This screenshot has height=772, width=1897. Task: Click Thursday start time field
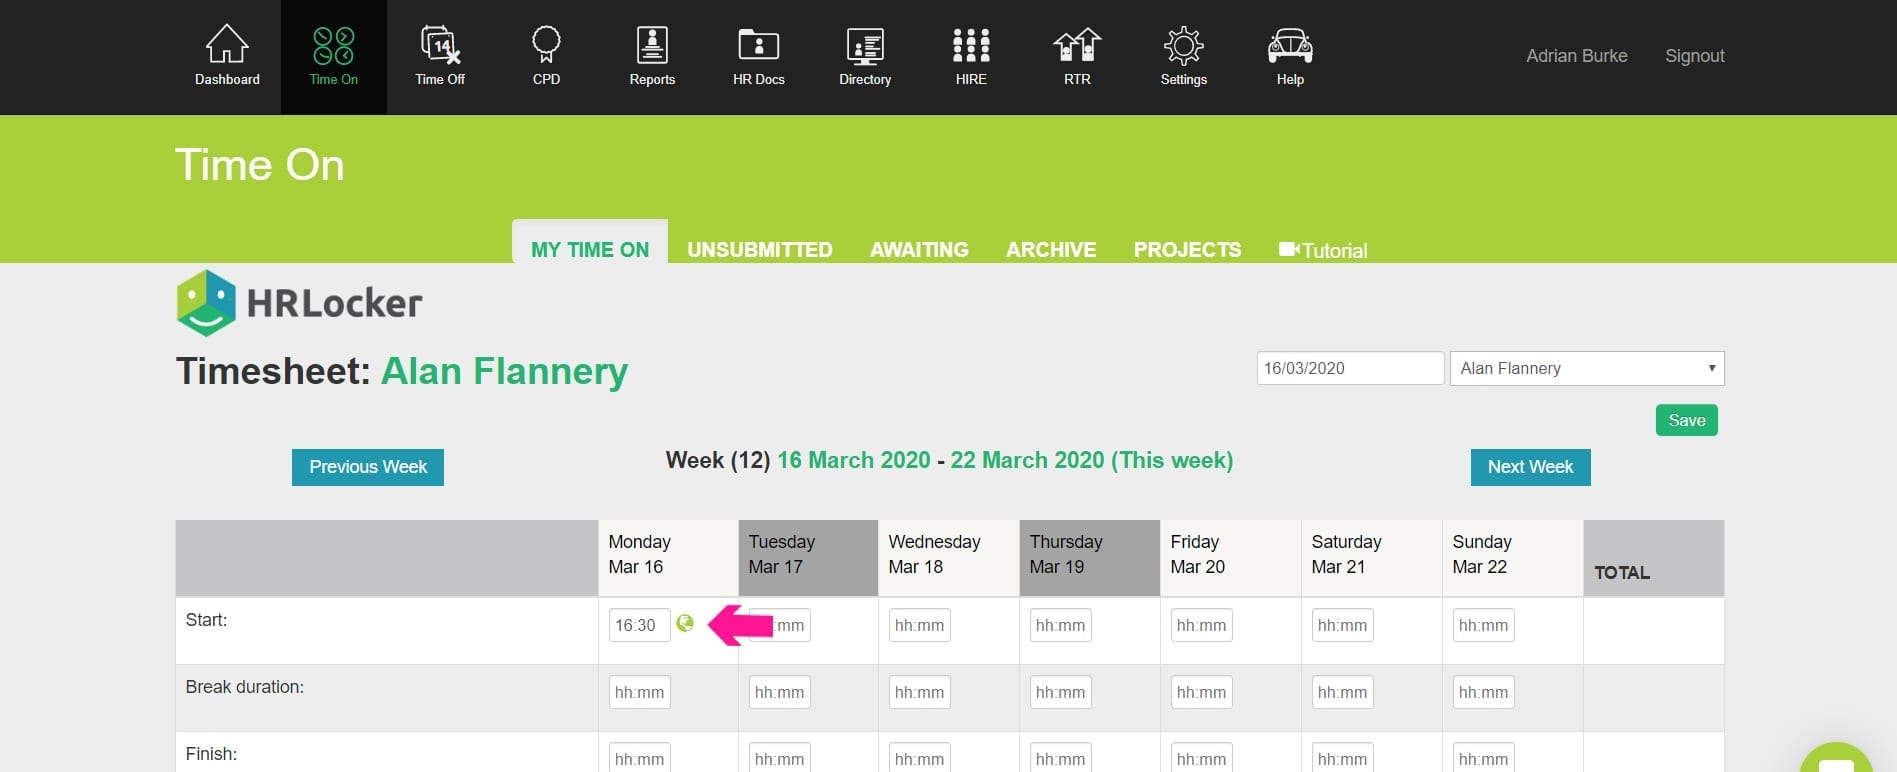coord(1060,625)
